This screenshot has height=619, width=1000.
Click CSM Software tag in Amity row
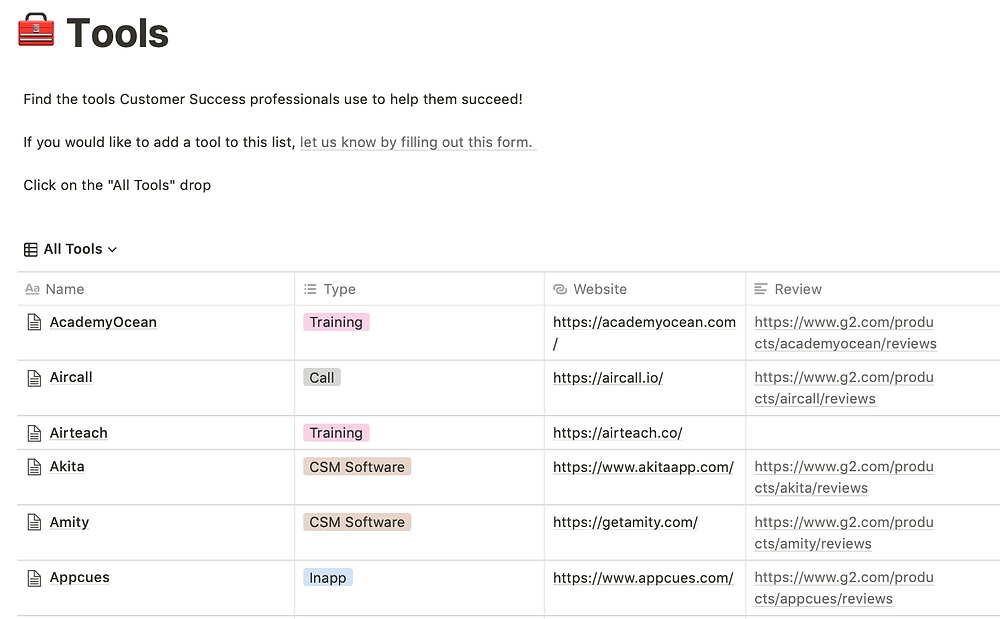(357, 522)
